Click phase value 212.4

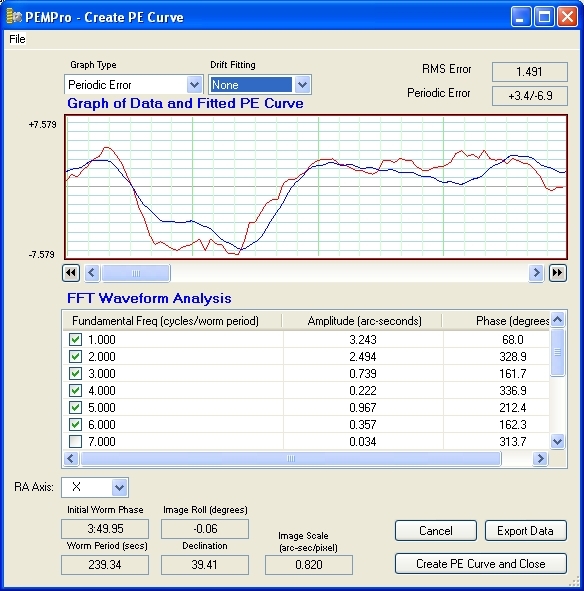coord(513,407)
